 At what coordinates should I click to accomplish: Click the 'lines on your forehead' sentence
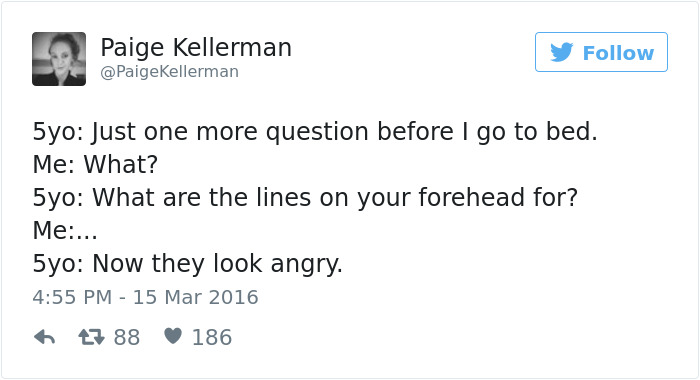point(335,197)
